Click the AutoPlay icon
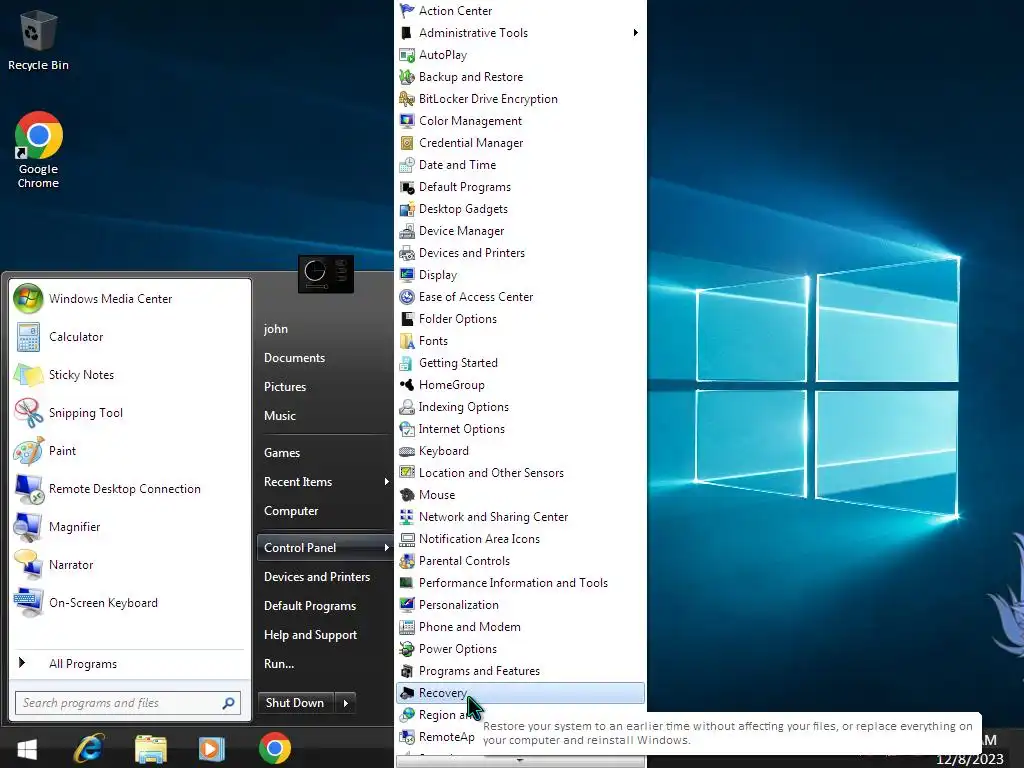 pos(407,55)
